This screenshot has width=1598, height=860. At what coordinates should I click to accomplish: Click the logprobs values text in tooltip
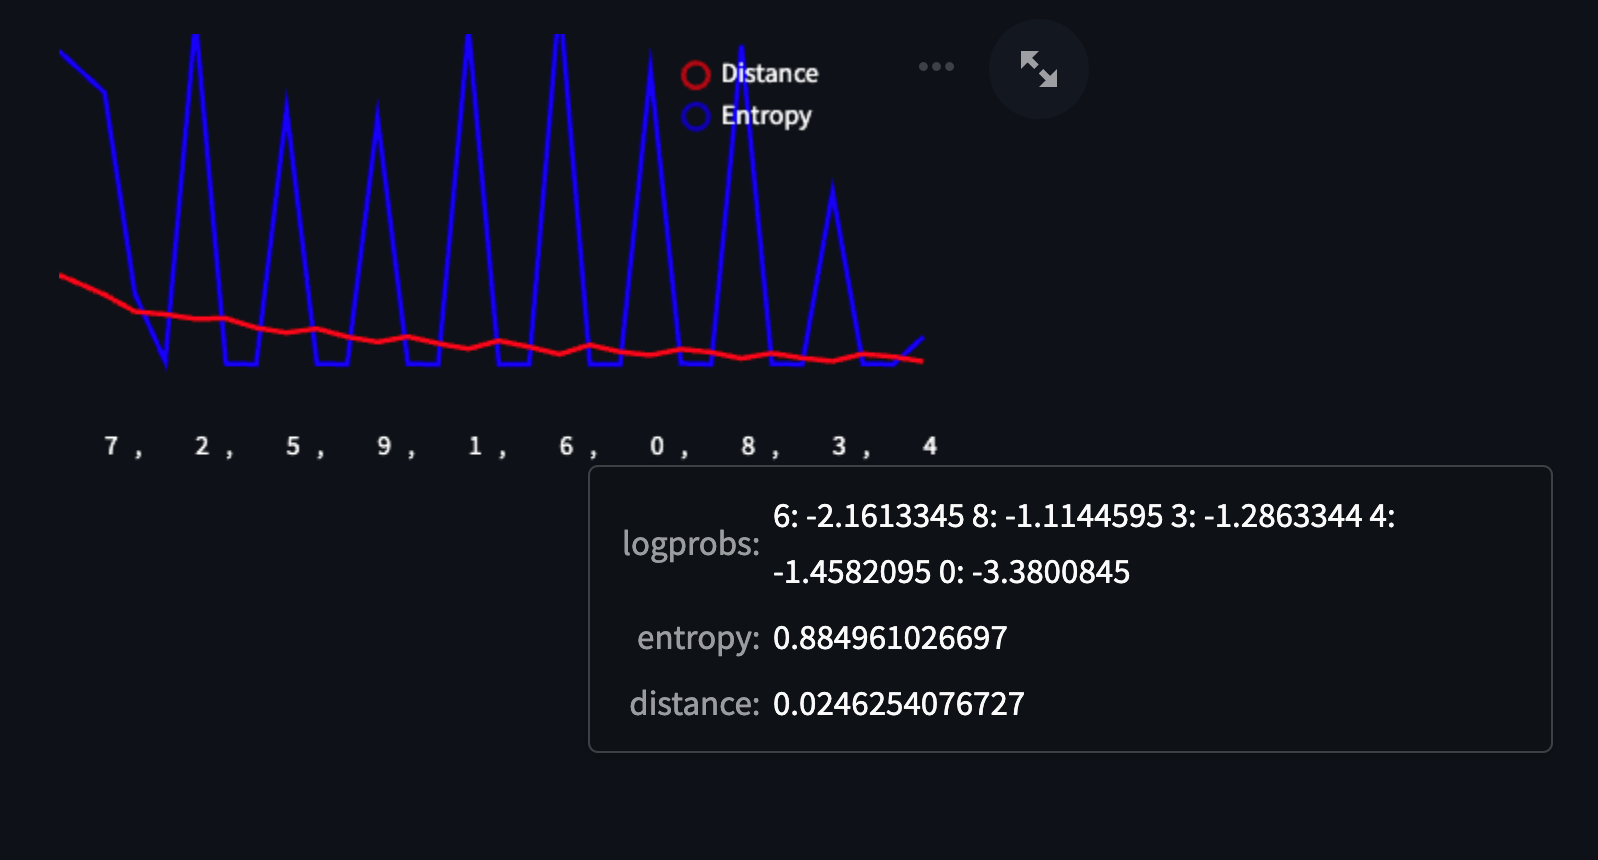1083,544
